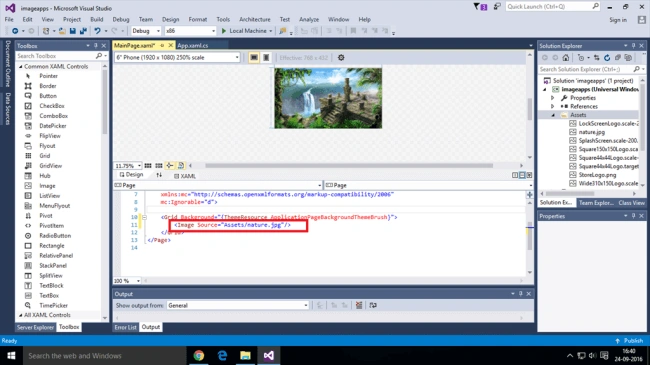Open the Team Explorer tab
The width and height of the screenshot is (650, 365).
[x=596, y=203]
